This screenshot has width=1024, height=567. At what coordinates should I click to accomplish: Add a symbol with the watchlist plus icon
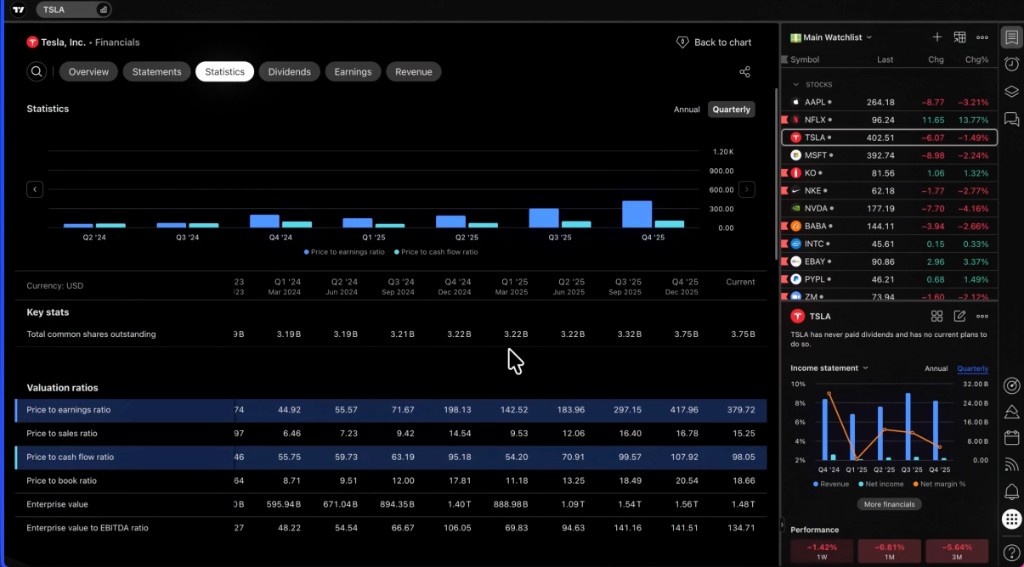[x=936, y=37]
